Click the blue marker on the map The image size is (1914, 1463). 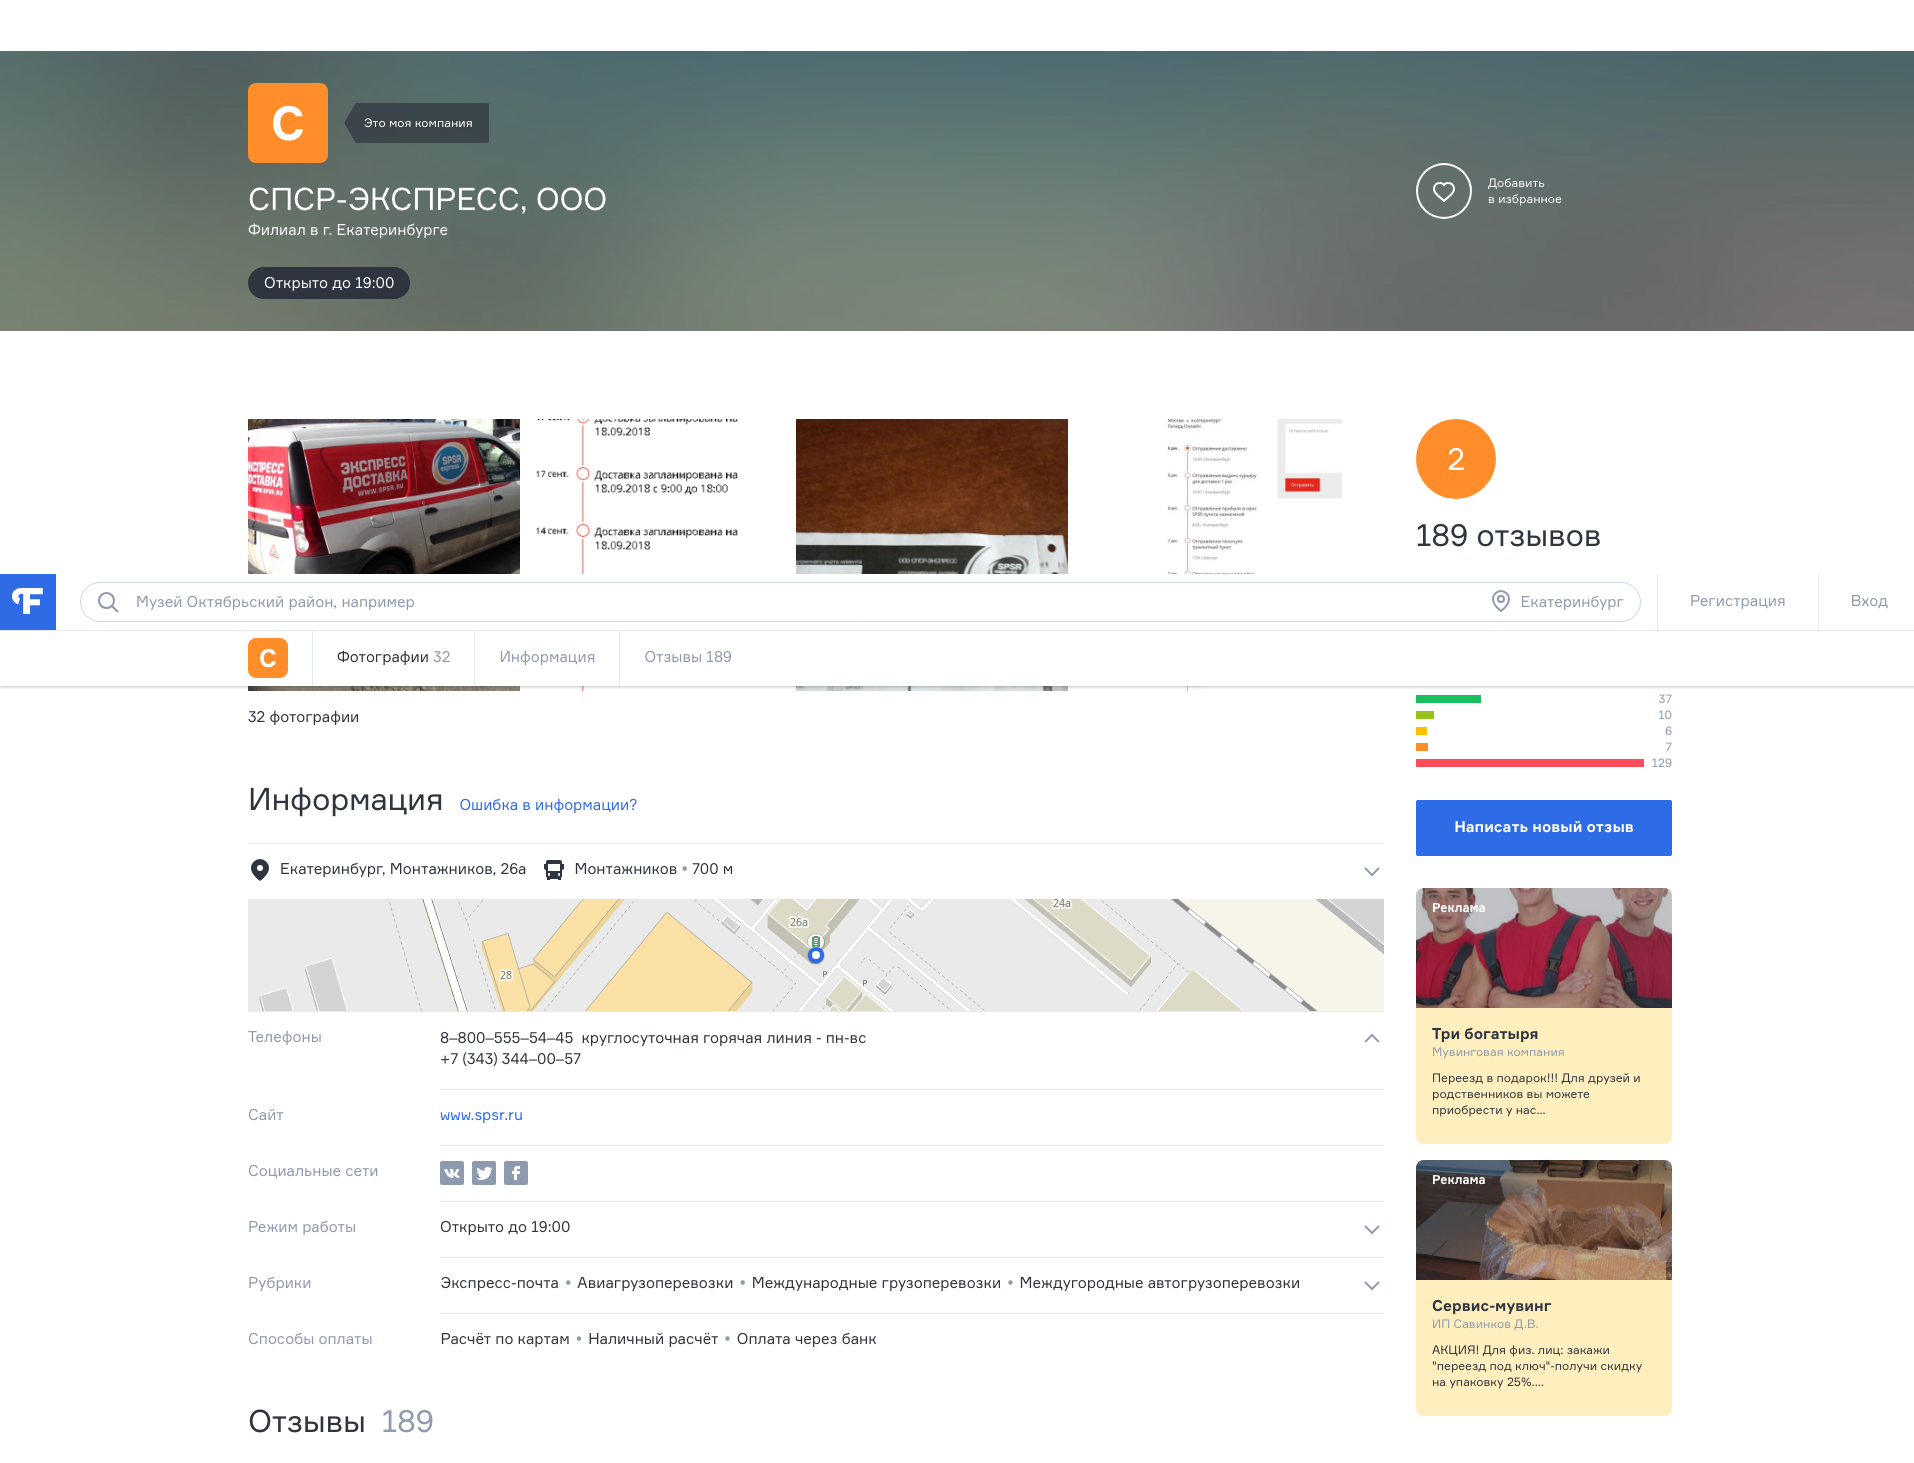[x=816, y=955]
